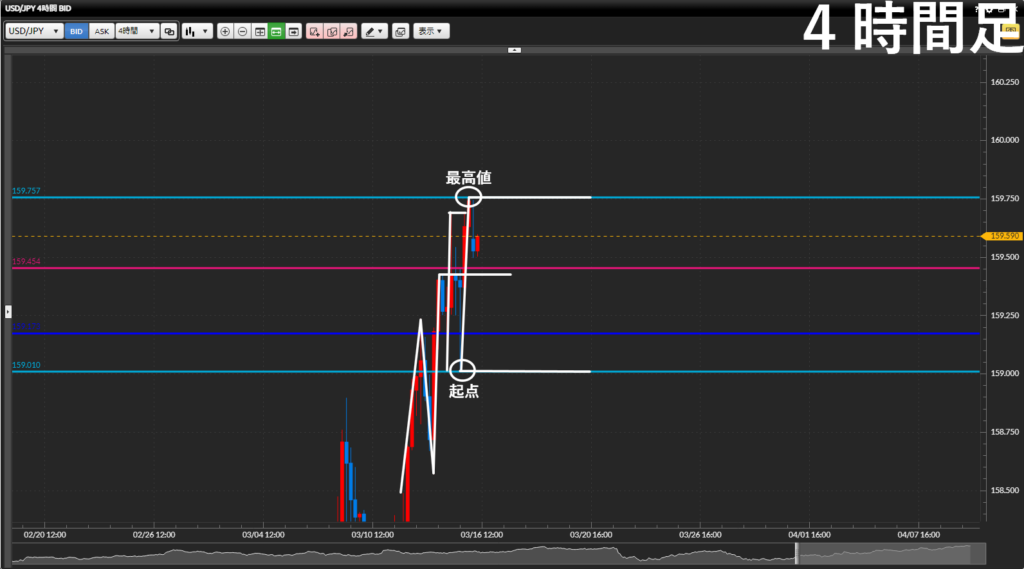The image size is (1024, 569).
Task: Open the USD/JPY currency pair dropdown
Action: coord(34,31)
